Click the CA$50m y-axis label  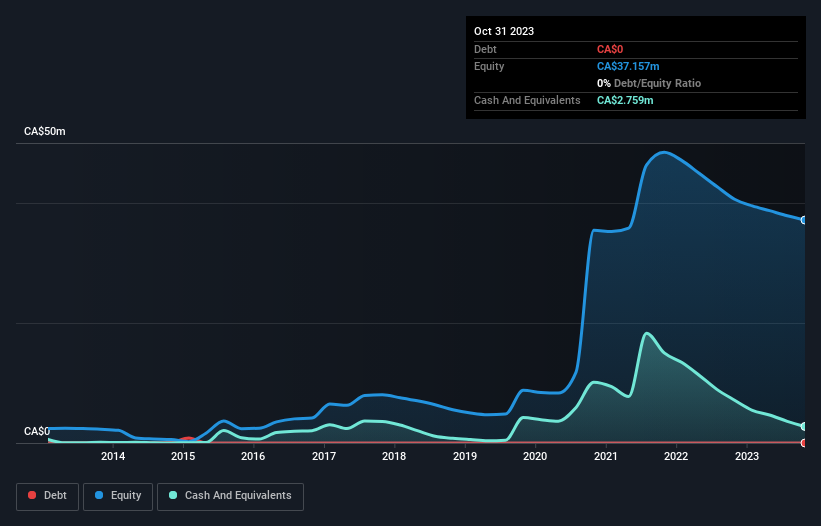click(45, 131)
